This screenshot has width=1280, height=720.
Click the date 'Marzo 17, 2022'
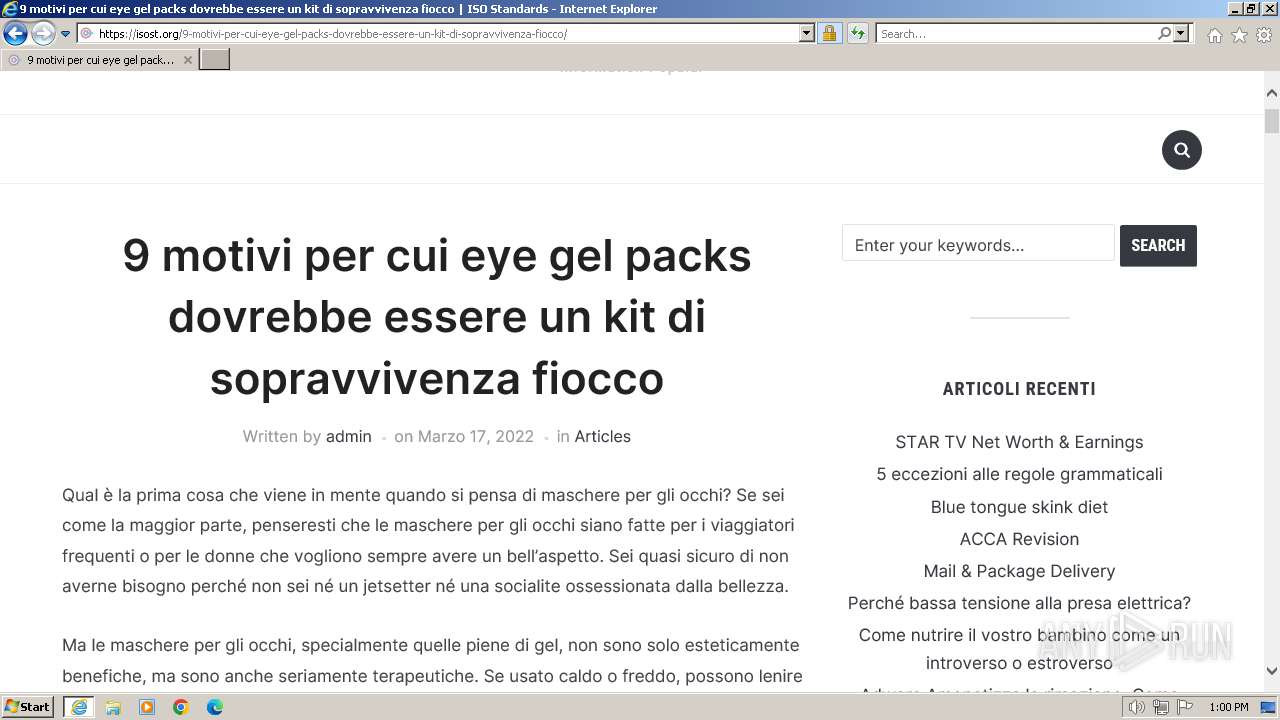pyautogui.click(x=475, y=436)
